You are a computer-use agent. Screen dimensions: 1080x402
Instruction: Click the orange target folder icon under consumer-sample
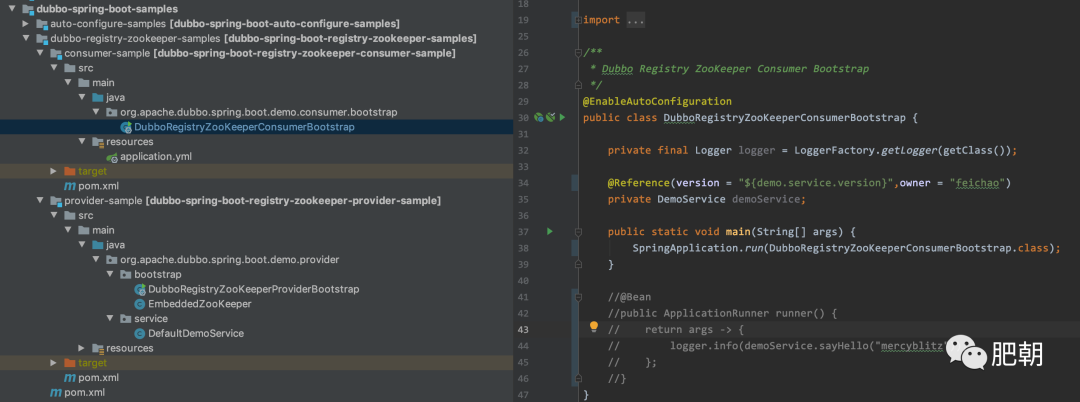coord(70,171)
